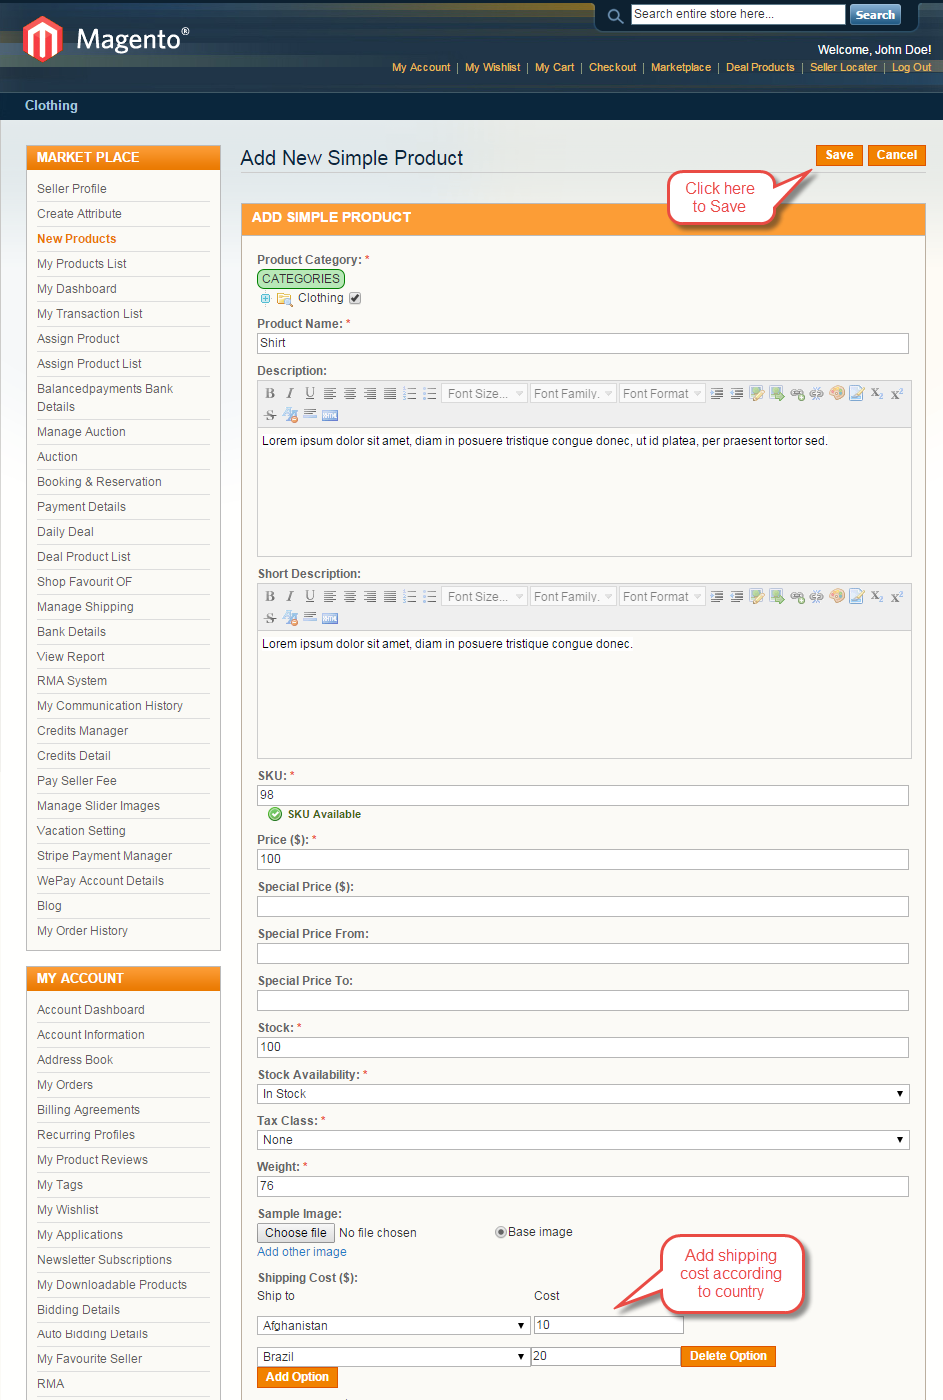
Task: Click the Magento logo
Action: (x=106, y=39)
